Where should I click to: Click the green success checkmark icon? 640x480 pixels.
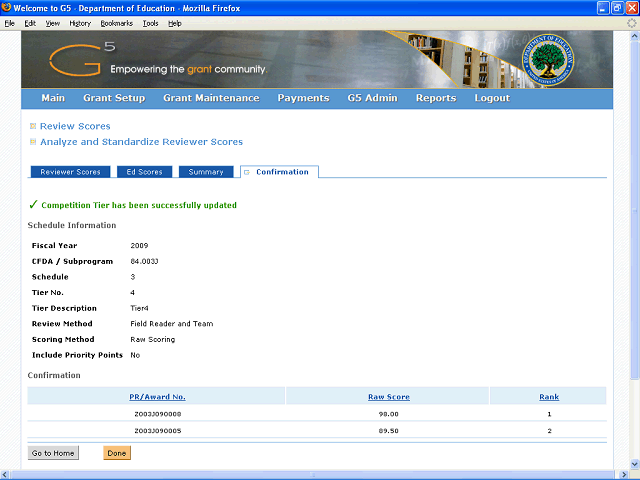tap(33, 204)
